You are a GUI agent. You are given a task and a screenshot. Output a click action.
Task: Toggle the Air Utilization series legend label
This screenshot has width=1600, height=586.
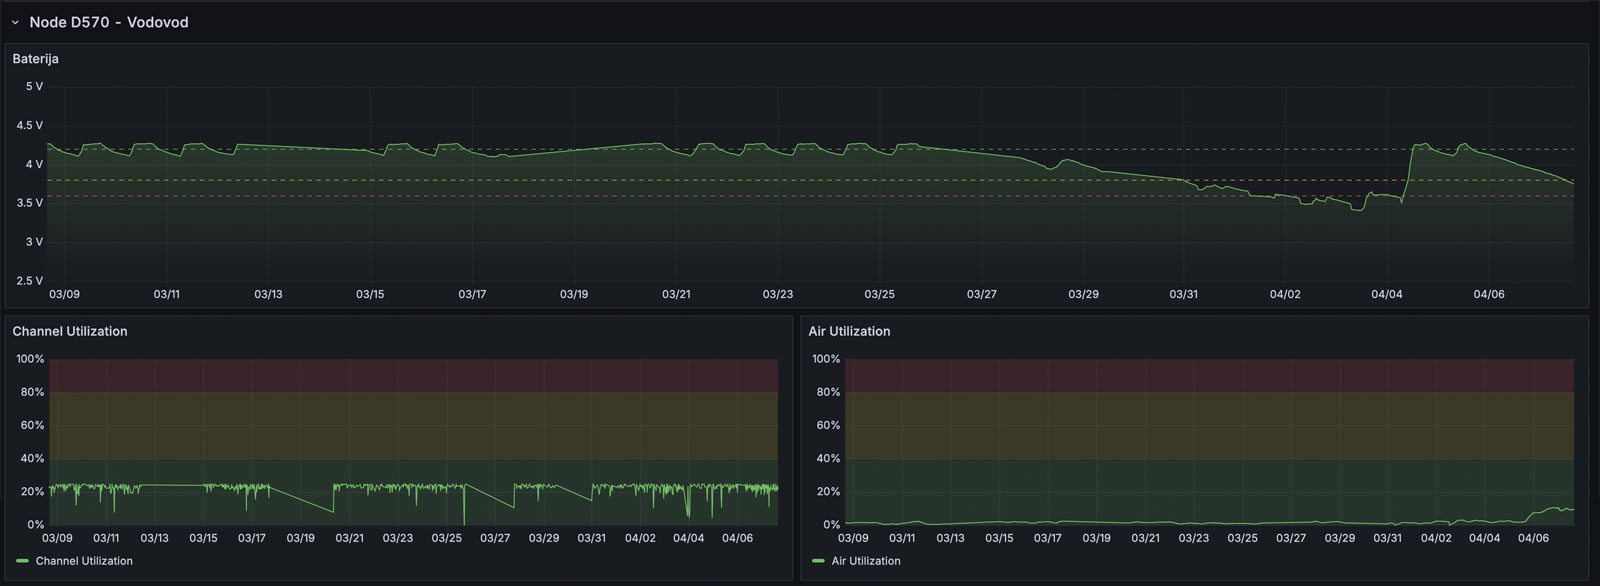(x=866, y=561)
